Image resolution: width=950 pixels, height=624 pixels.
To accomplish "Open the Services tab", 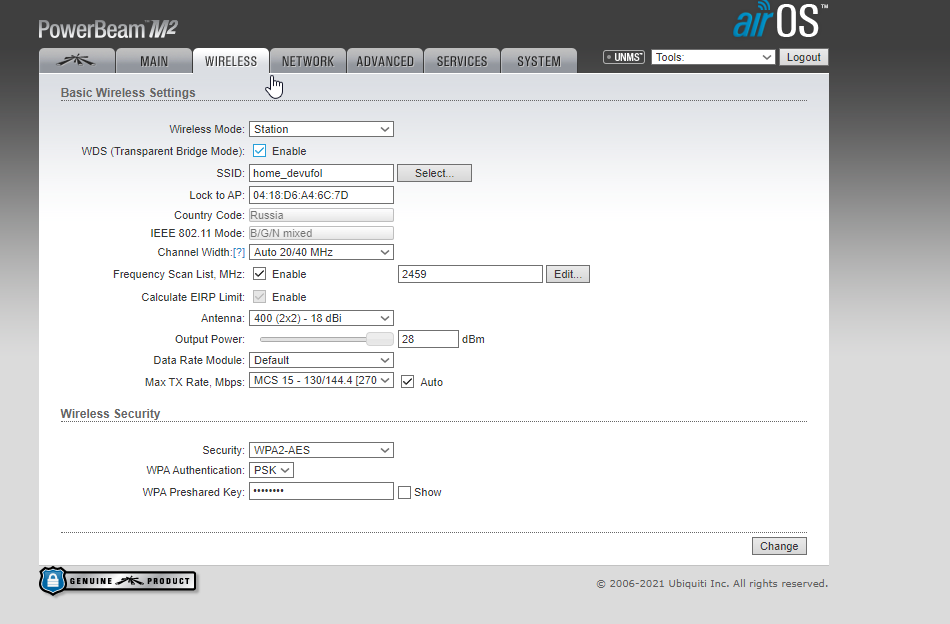I will [x=462, y=61].
